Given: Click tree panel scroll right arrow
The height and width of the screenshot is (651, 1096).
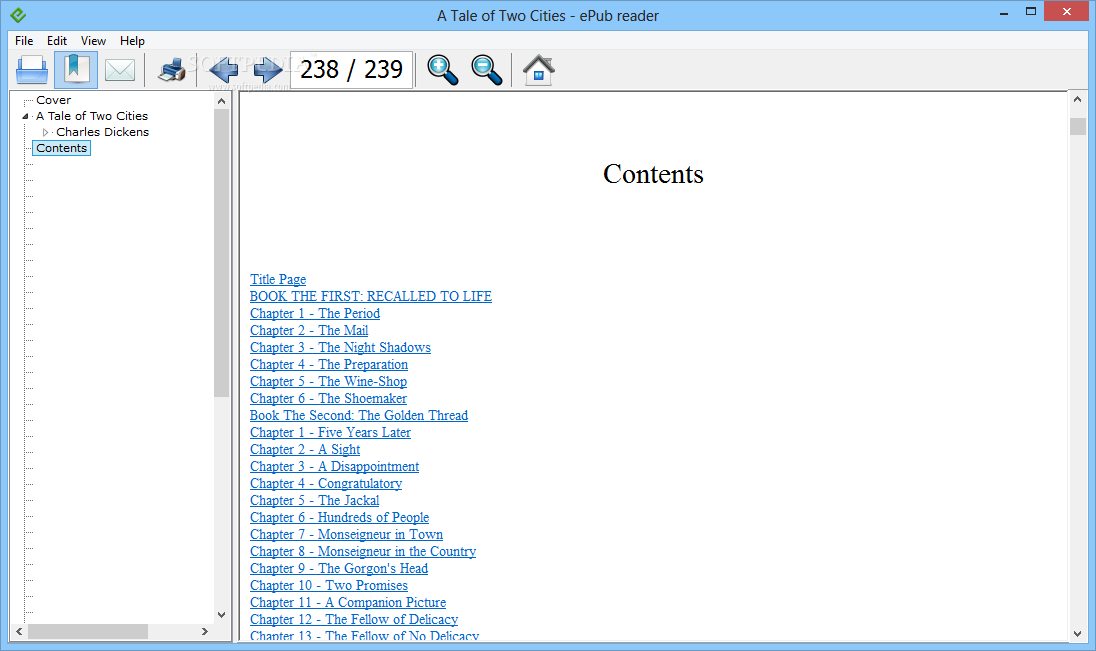Looking at the screenshot, I should pyautogui.click(x=205, y=631).
